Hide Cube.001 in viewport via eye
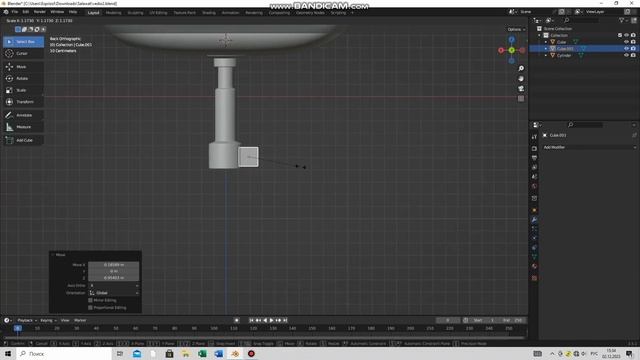 (x=626, y=49)
